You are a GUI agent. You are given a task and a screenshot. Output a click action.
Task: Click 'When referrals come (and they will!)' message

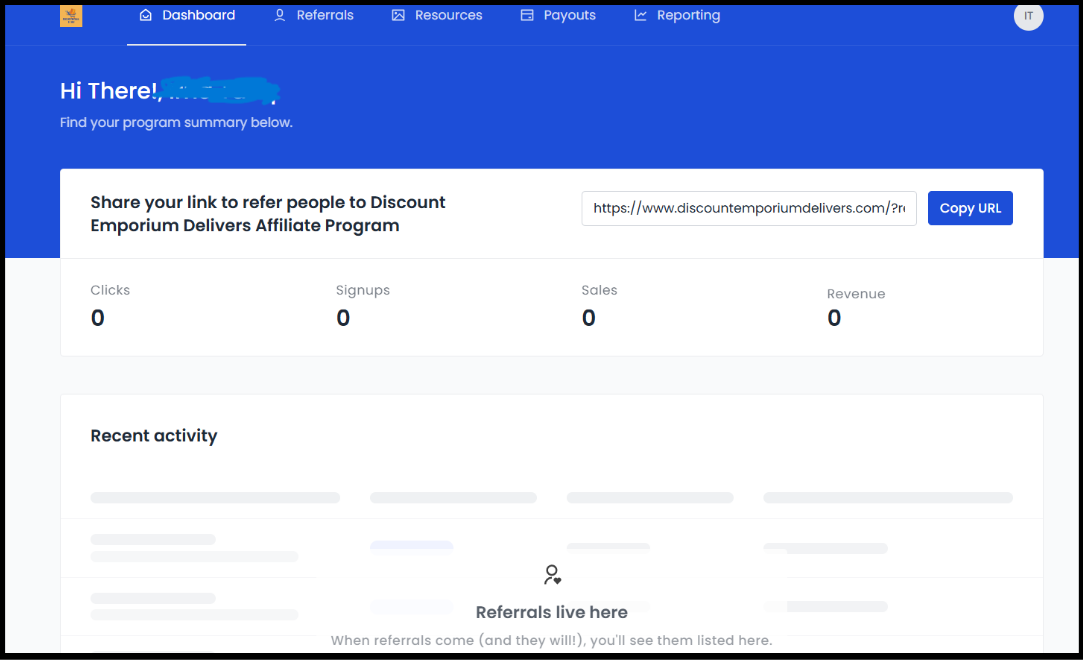click(x=551, y=640)
